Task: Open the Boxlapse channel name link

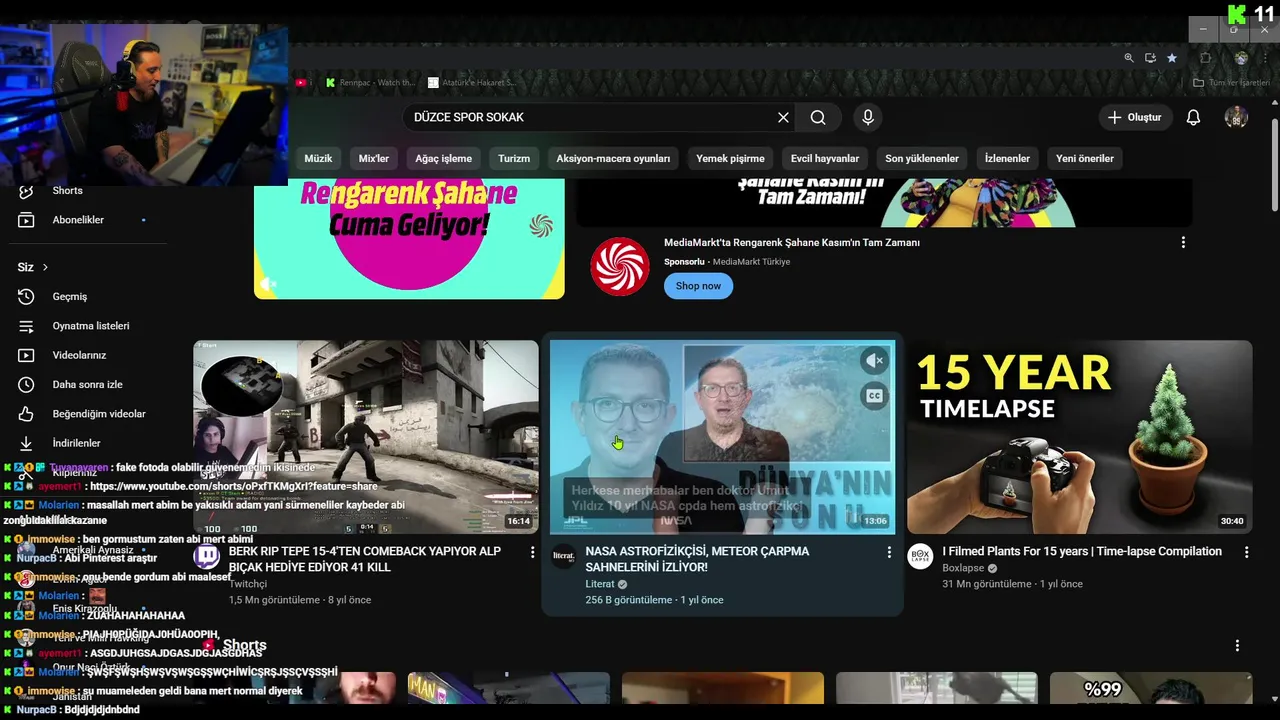Action: tap(964, 568)
